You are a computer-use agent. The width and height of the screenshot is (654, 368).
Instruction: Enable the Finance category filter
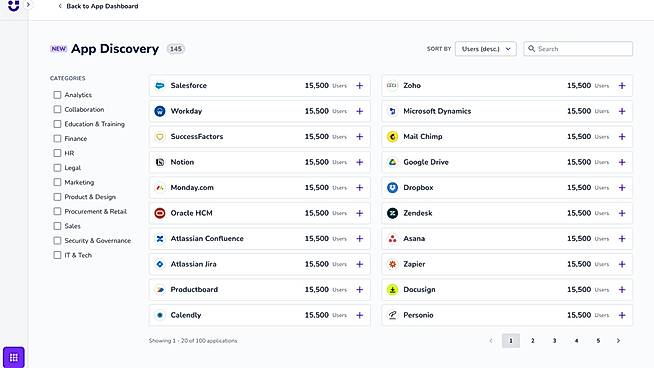(x=57, y=139)
